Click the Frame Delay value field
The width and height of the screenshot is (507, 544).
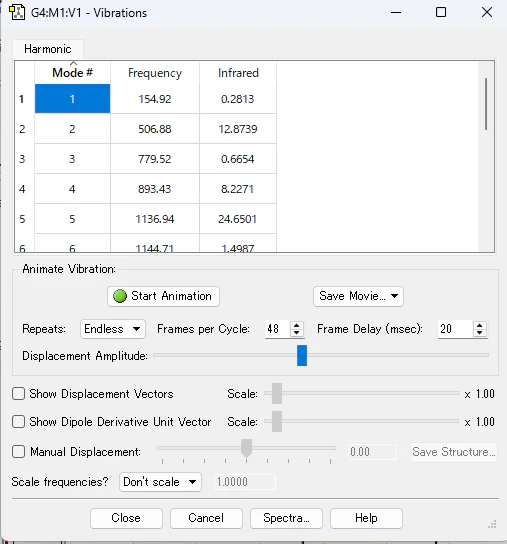pos(455,329)
